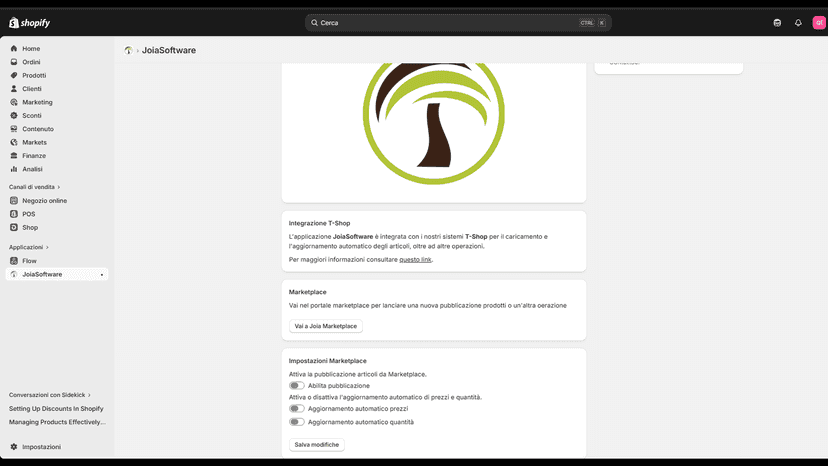Open the Sidekick icon in top bar
828x466 pixels.
click(777, 23)
